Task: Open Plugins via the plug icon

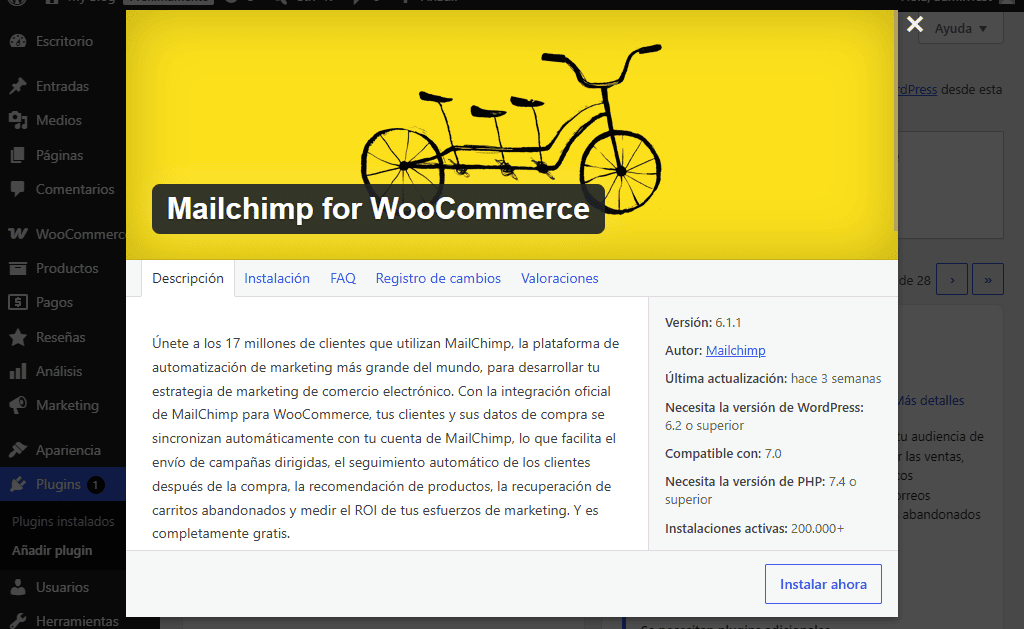Action: pyautogui.click(x=18, y=485)
